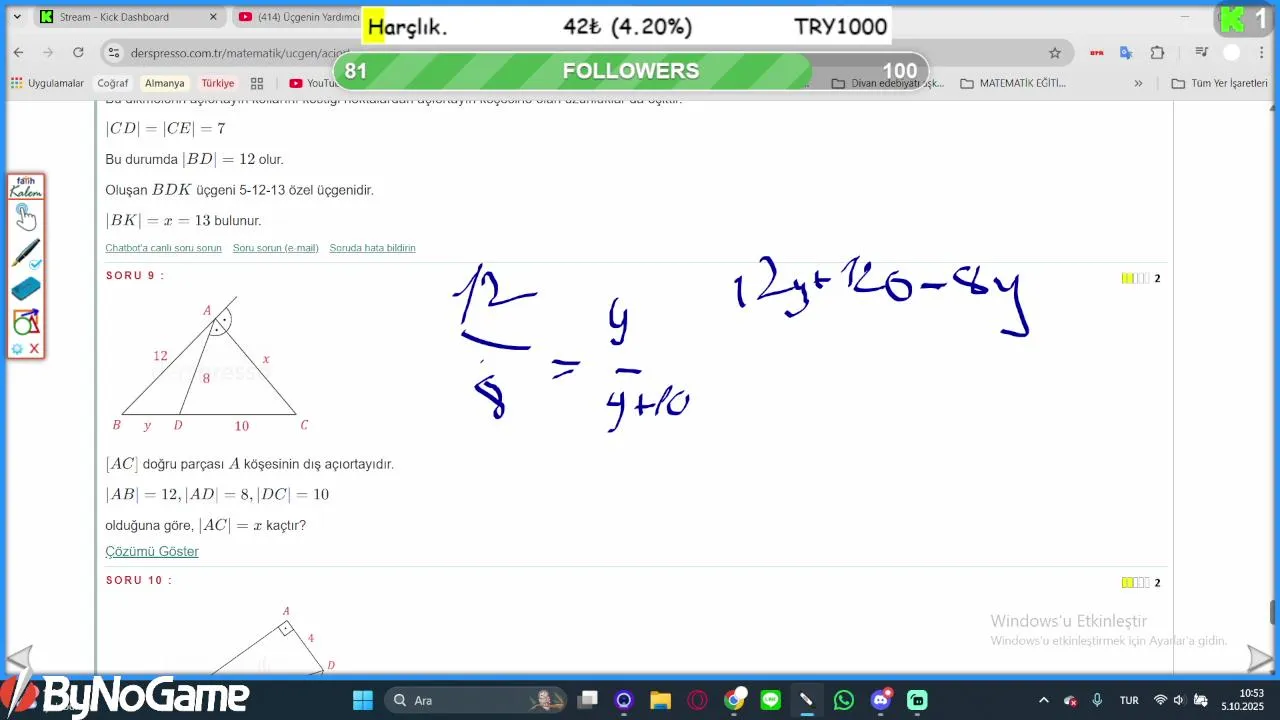Close Fatih Kalem toolbar with red X
The height and width of the screenshot is (720, 1280).
34,349
